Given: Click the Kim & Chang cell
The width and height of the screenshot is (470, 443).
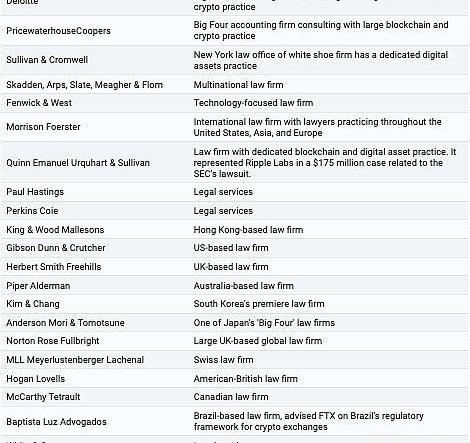Looking at the screenshot, I should pos(33,304).
